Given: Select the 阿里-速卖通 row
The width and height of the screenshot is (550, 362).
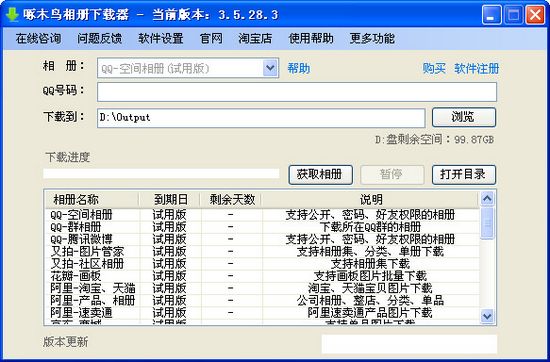Looking at the screenshot, I should pyautogui.click(x=262, y=312).
